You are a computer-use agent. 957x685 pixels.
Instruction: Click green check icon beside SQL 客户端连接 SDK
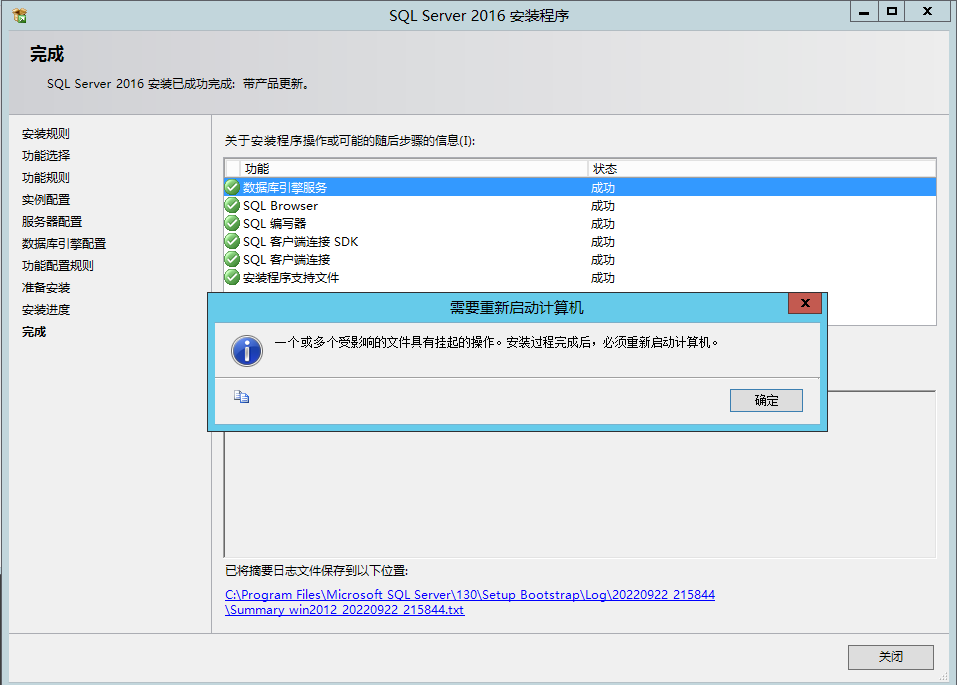232,241
